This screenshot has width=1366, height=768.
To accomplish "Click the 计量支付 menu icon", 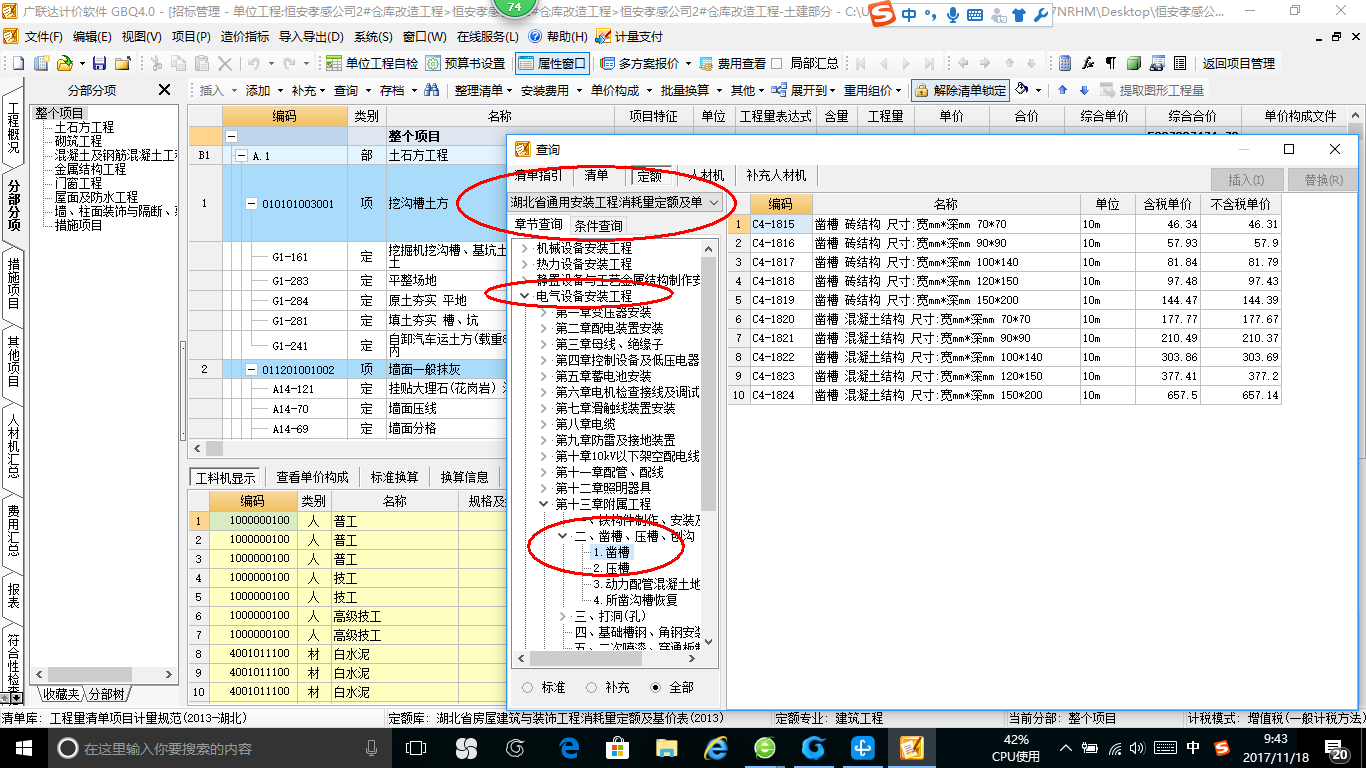I will click(x=603, y=36).
